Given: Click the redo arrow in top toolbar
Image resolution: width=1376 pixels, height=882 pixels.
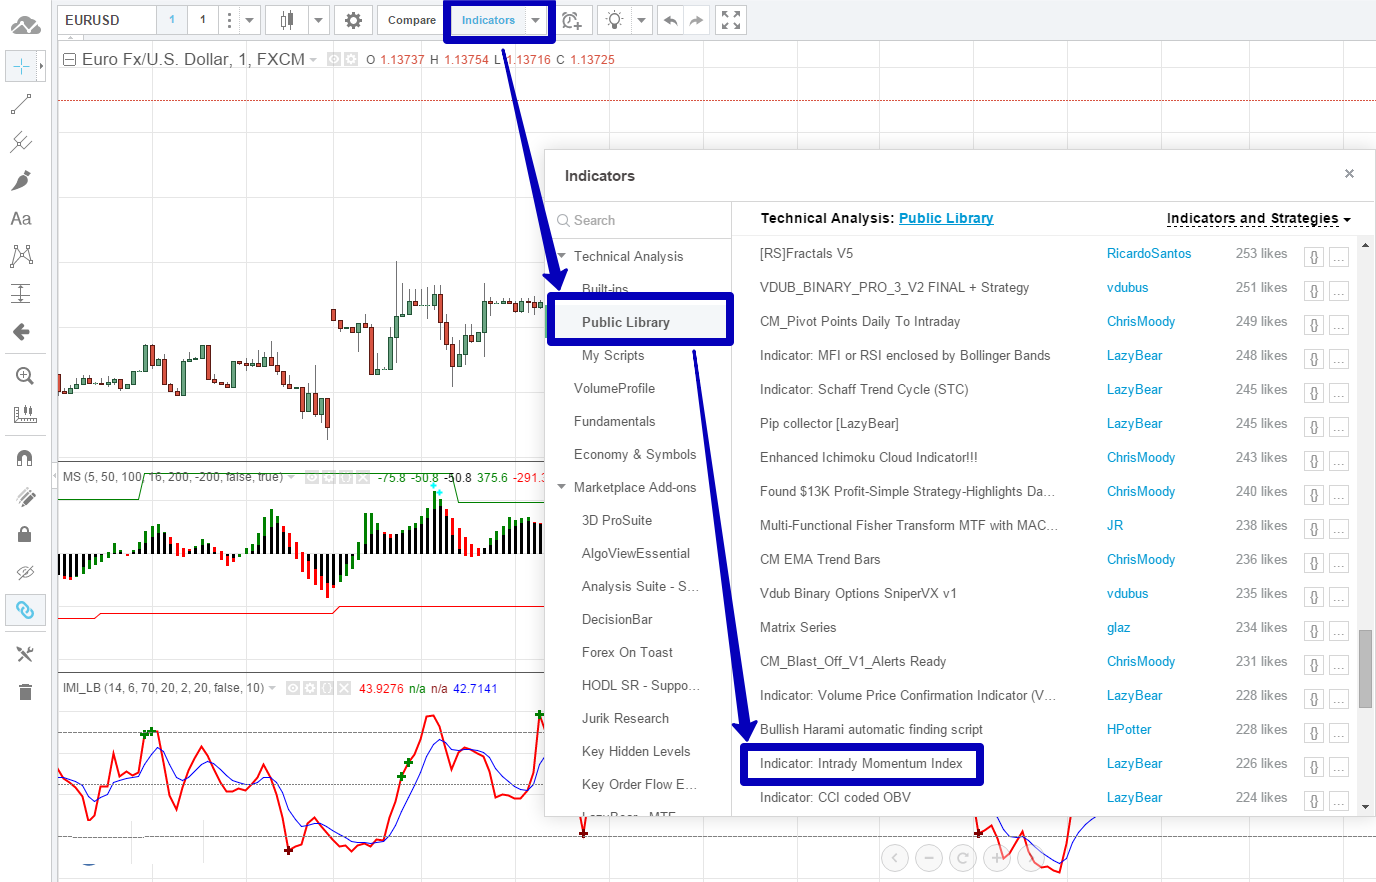Looking at the screenshot, I should [x=697, y=20].
